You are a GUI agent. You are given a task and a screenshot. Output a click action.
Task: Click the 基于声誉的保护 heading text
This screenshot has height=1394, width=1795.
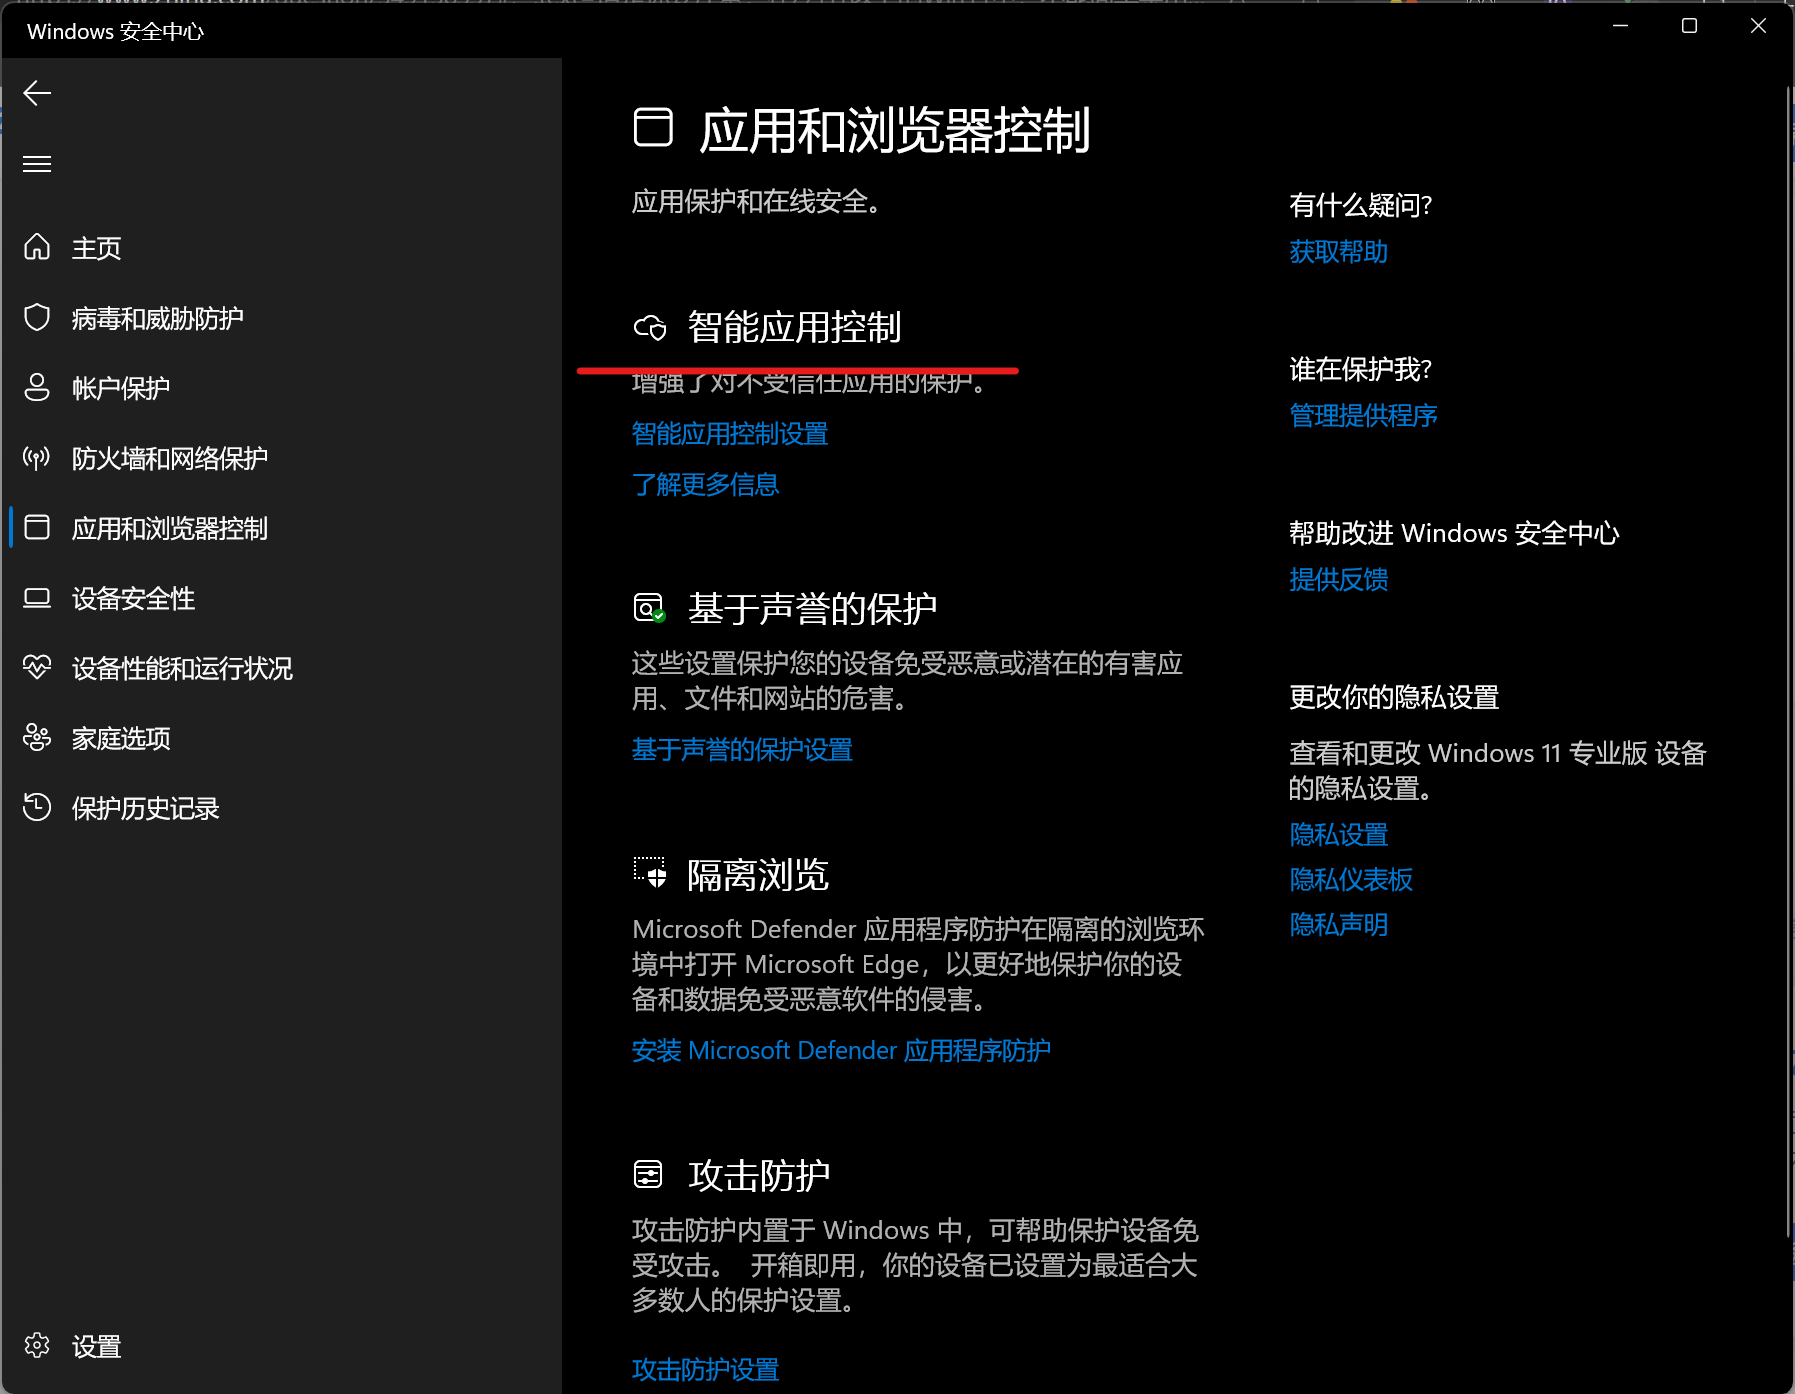coord(812,608)
